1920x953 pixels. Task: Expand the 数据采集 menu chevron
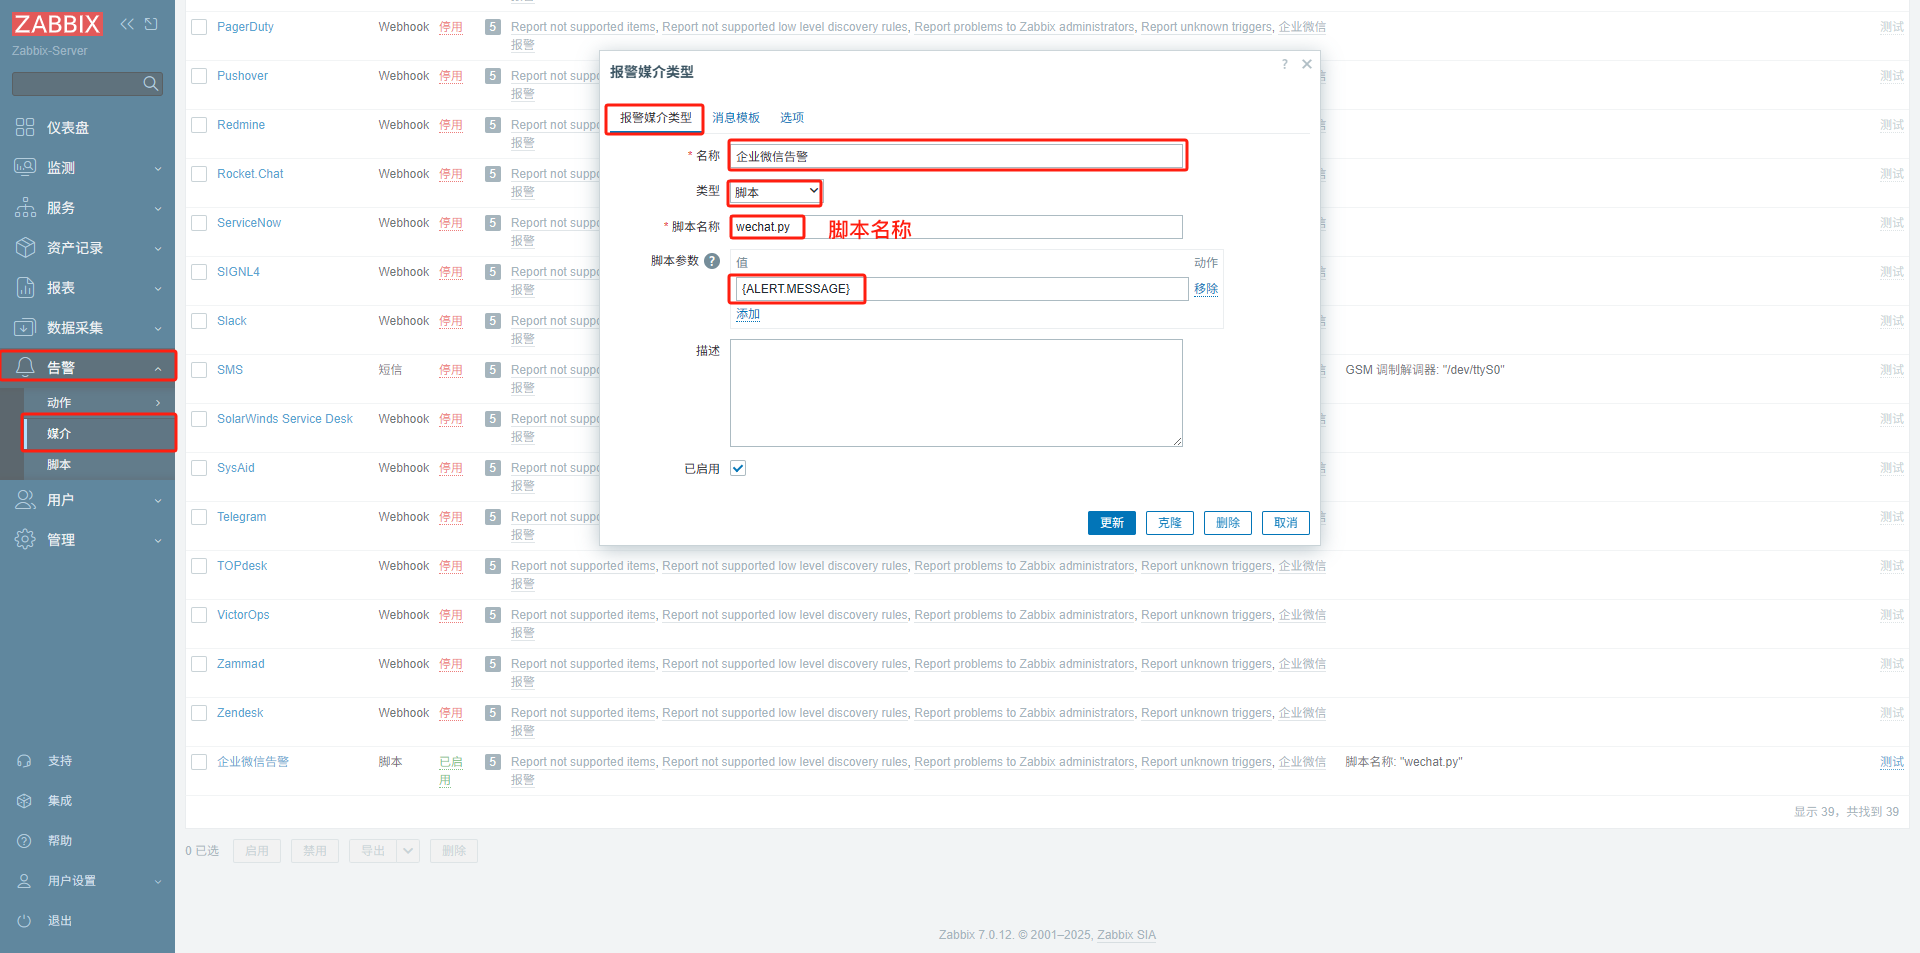coord(158,329)
